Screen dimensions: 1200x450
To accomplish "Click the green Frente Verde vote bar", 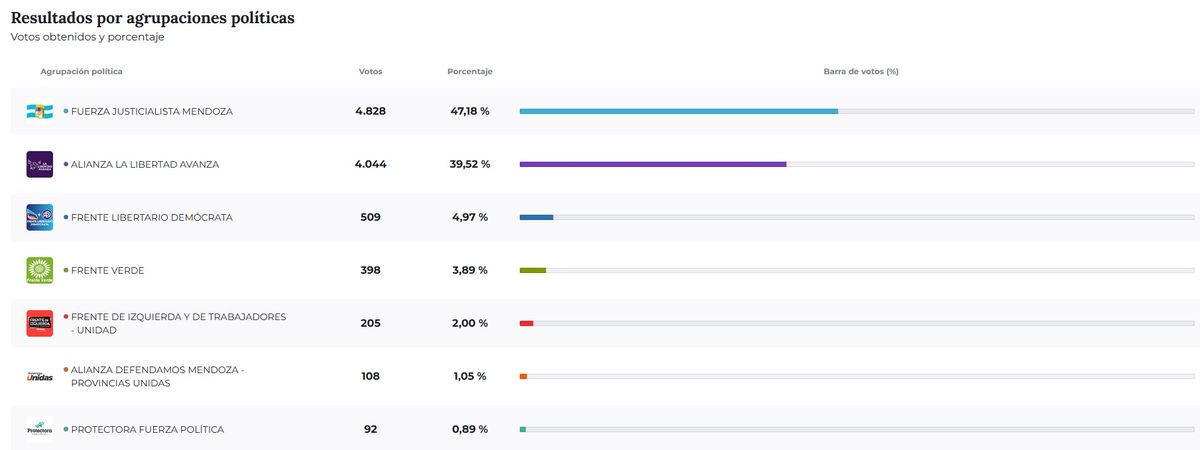I will pos(533,270).
